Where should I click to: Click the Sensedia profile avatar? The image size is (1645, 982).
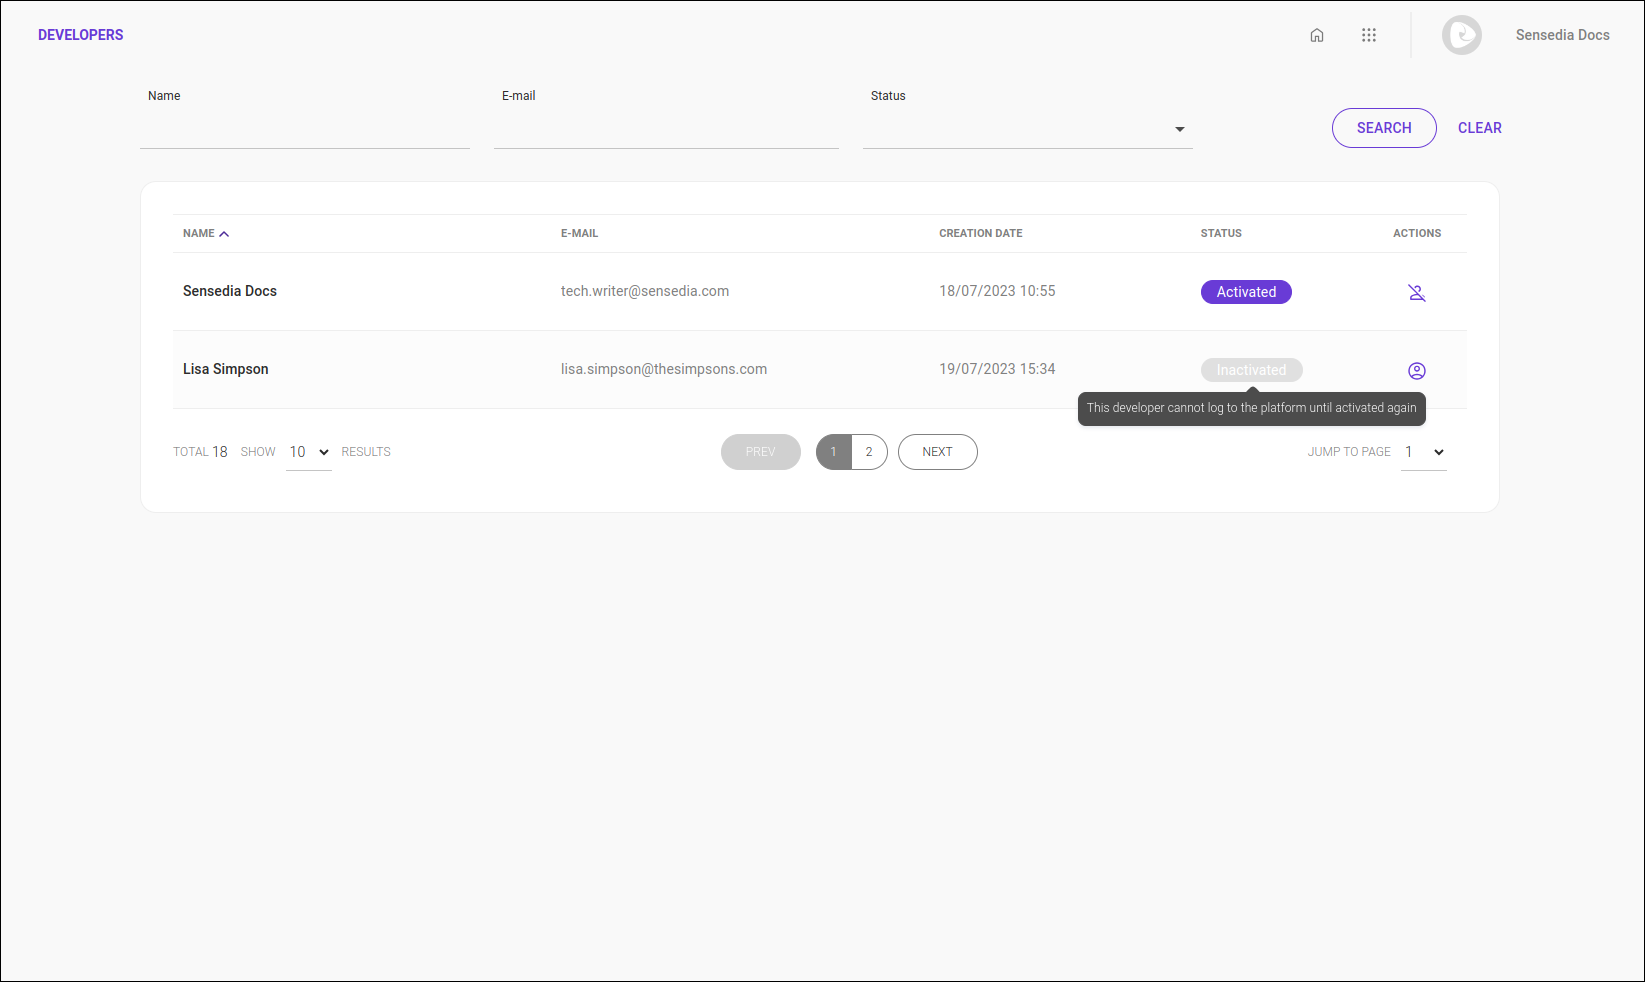coord(1461,34)
